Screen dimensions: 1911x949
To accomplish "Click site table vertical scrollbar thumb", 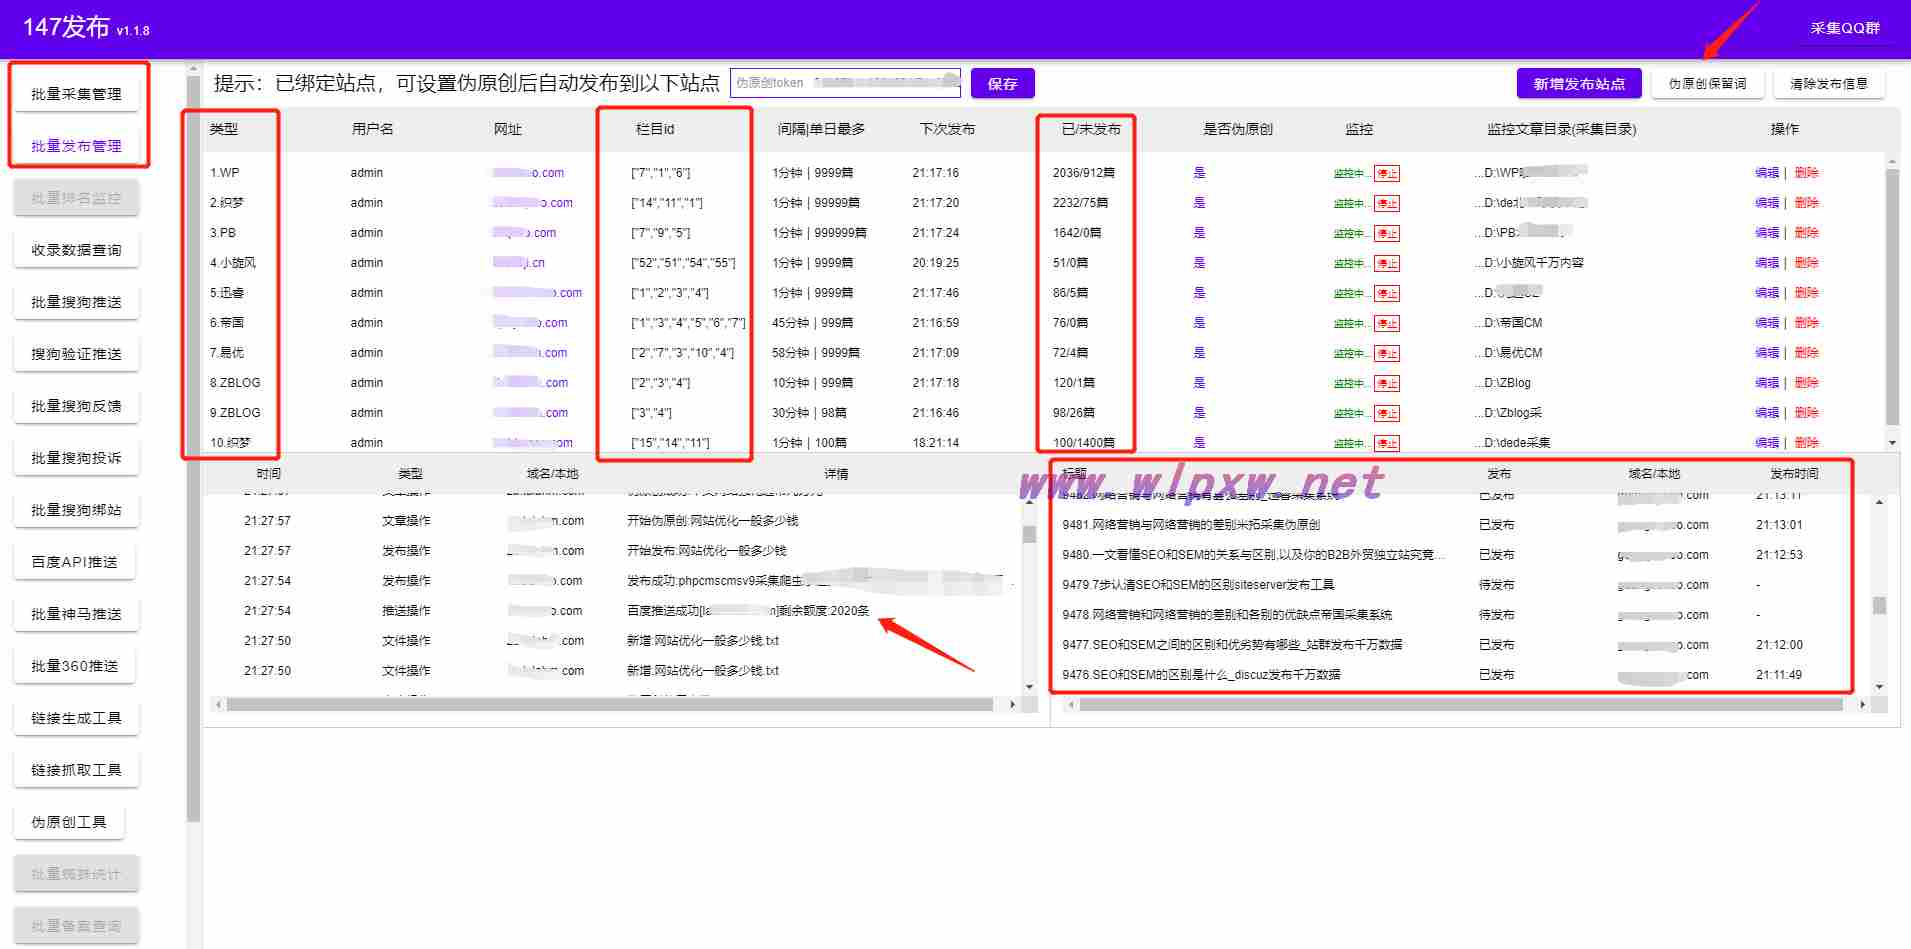I will coord(1891,295).
